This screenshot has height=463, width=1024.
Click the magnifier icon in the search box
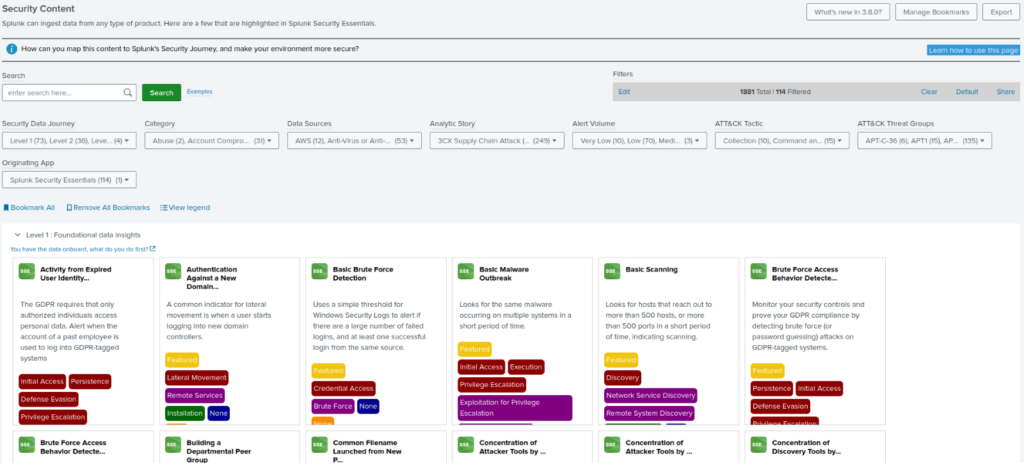tap(128, 93)
